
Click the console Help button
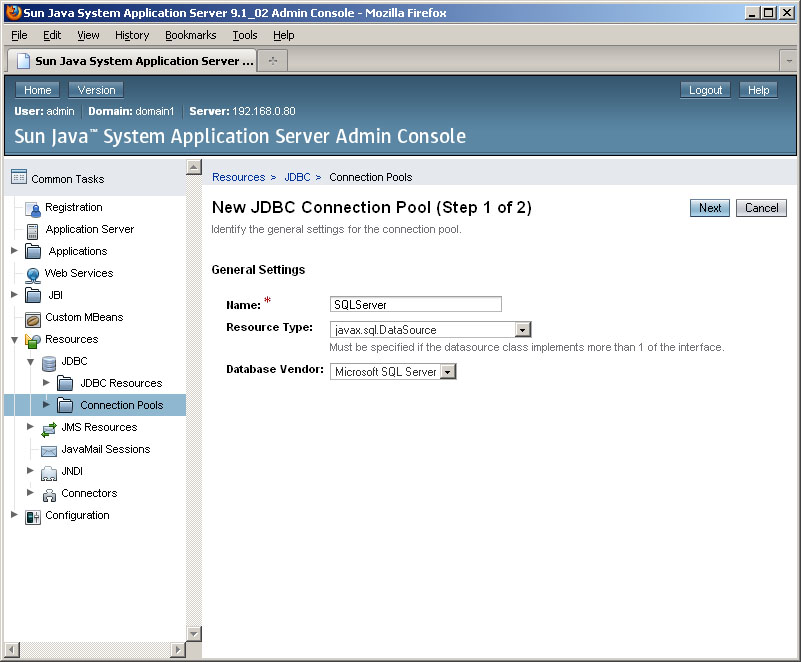(x=759, y=90)
